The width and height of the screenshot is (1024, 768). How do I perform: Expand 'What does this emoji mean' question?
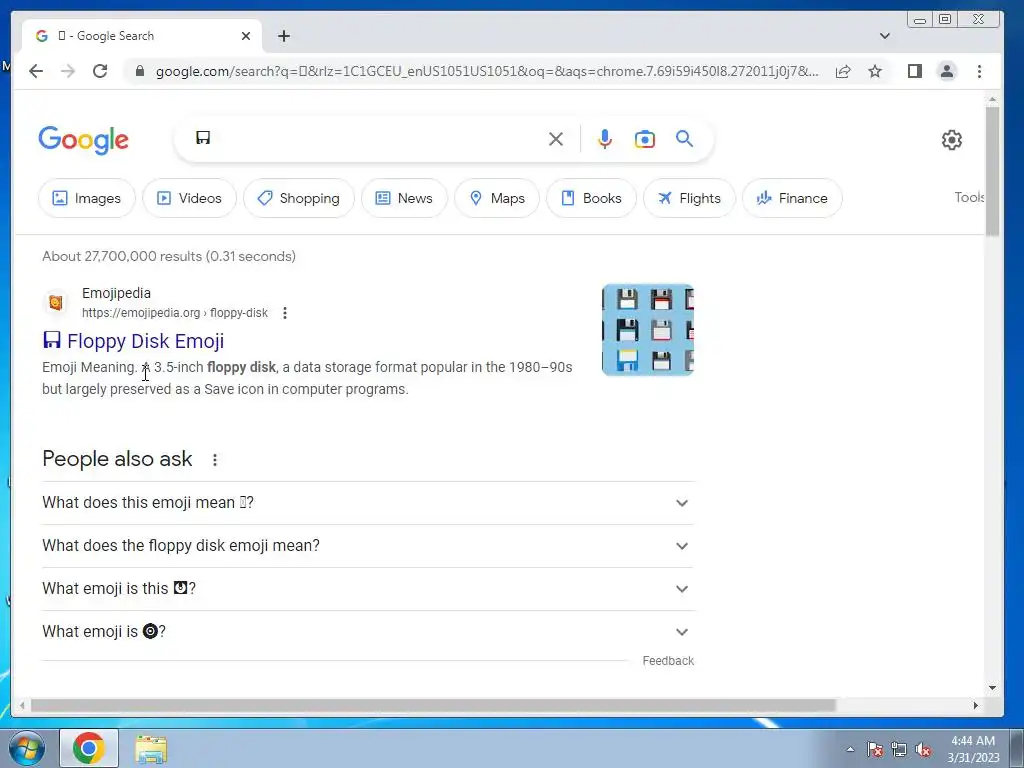coord(368,503)
